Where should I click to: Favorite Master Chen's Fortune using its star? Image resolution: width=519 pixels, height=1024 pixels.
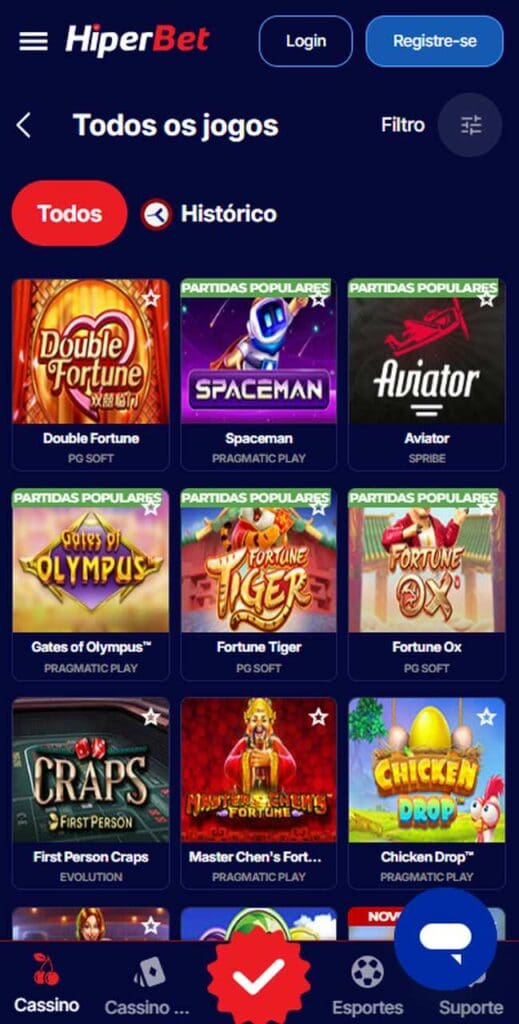point(319,716)
